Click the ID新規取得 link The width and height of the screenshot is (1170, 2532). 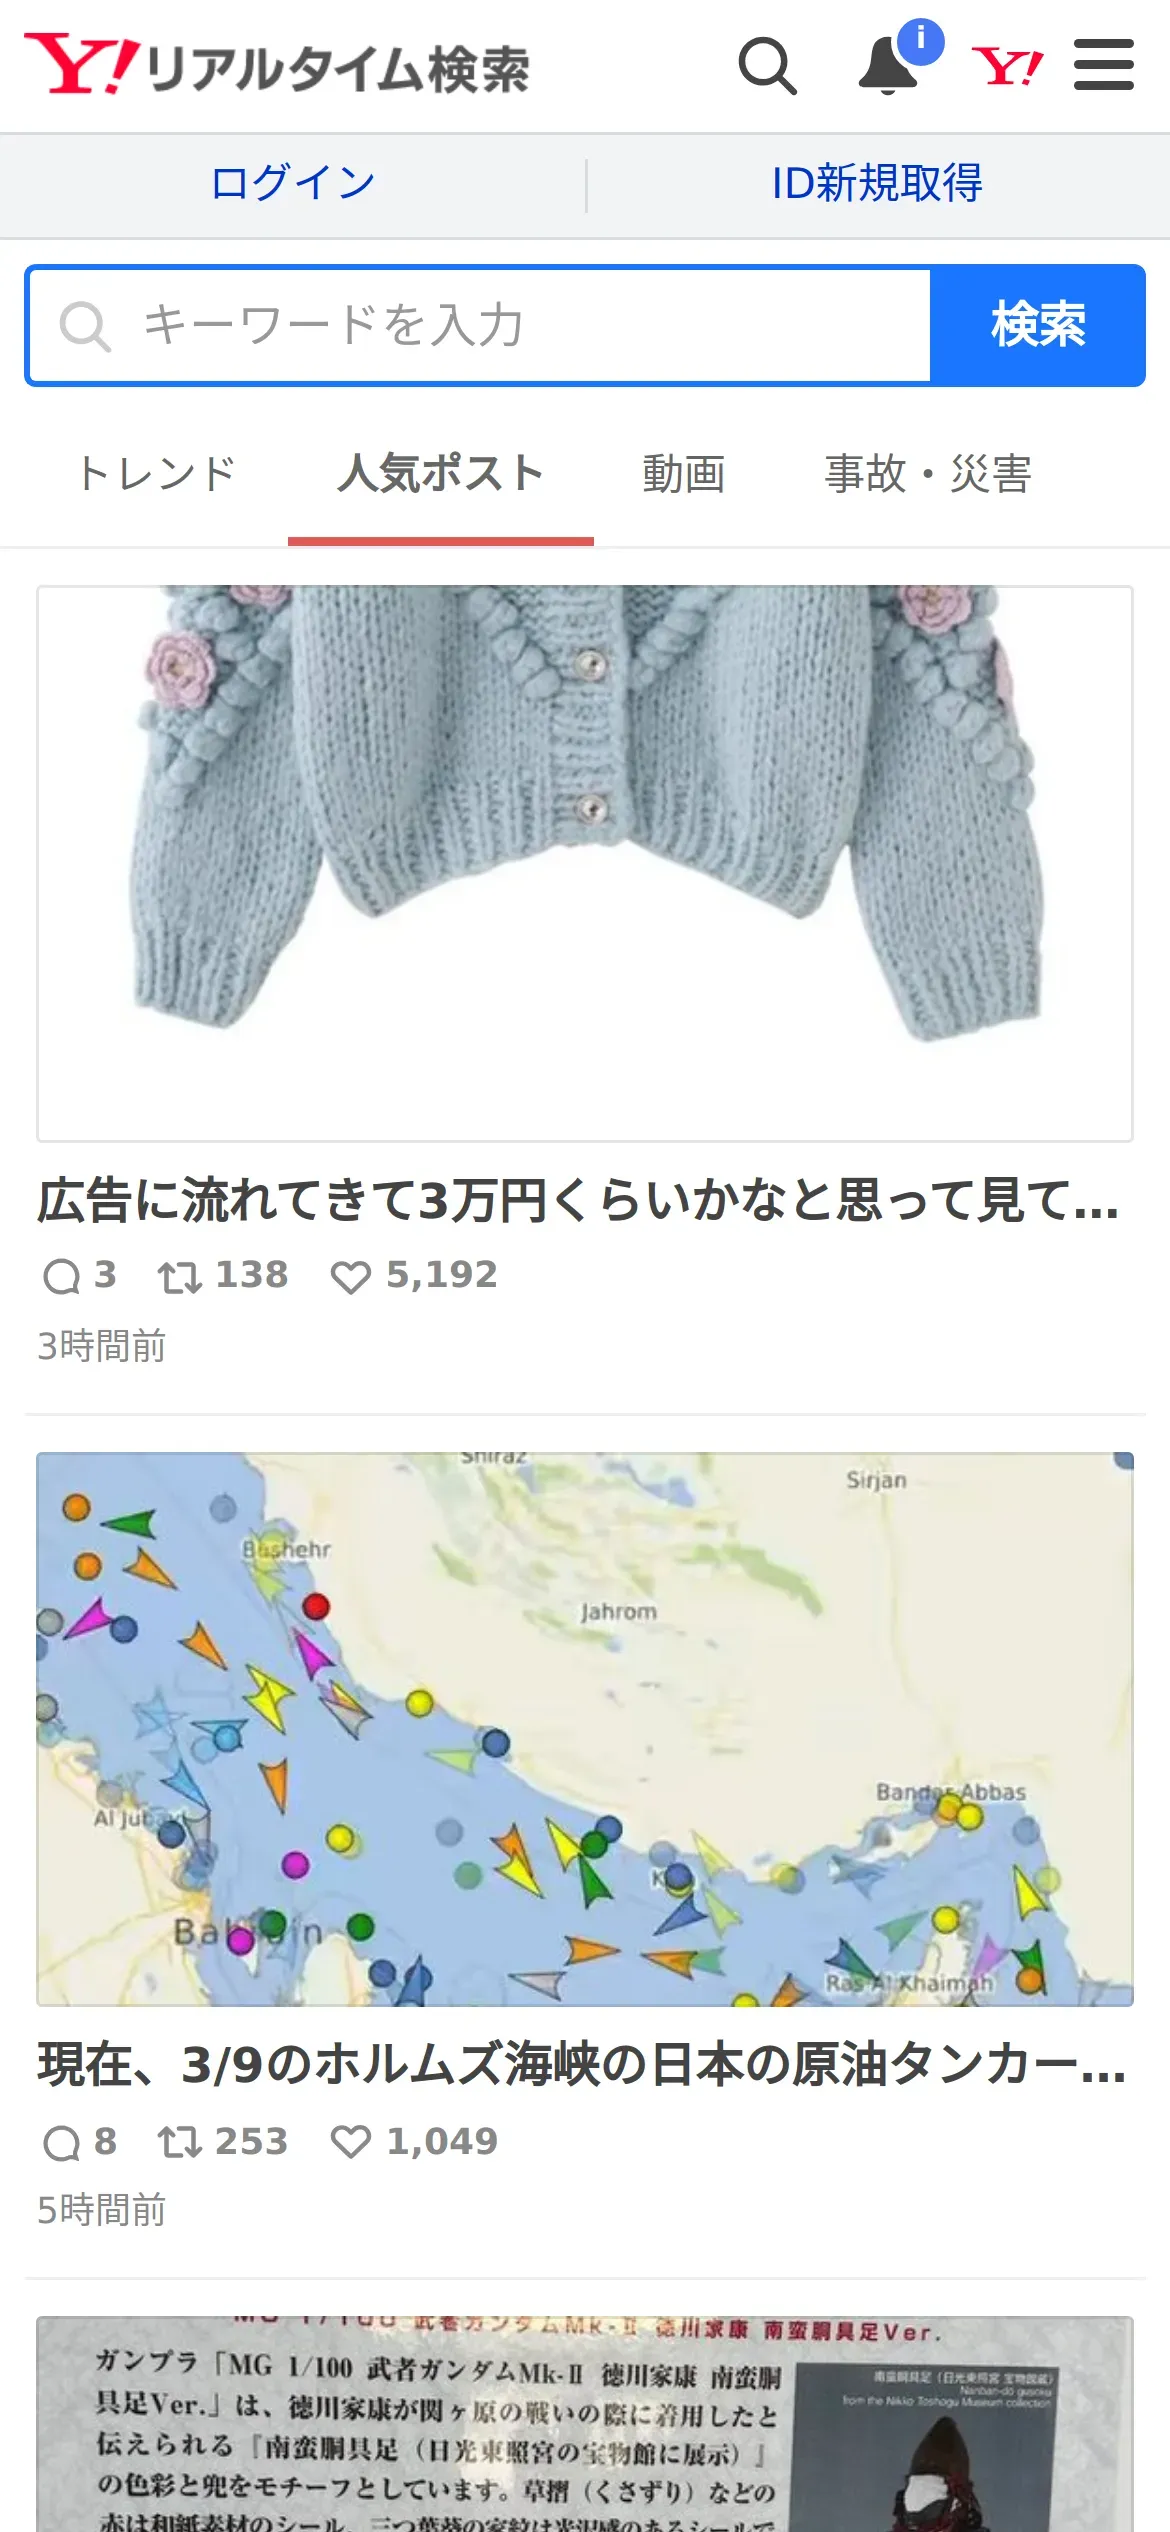877,184
